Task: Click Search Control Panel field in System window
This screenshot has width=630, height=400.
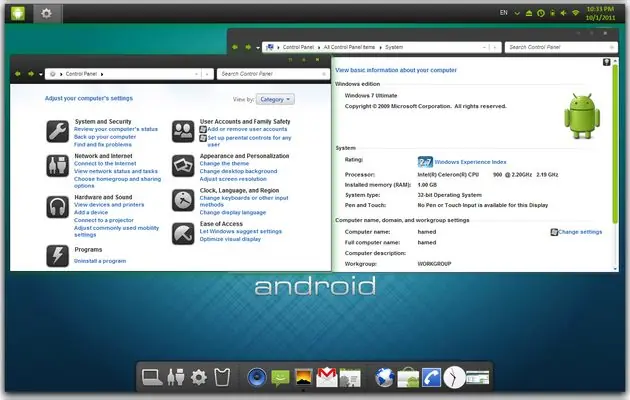Action: coord(561,47)
